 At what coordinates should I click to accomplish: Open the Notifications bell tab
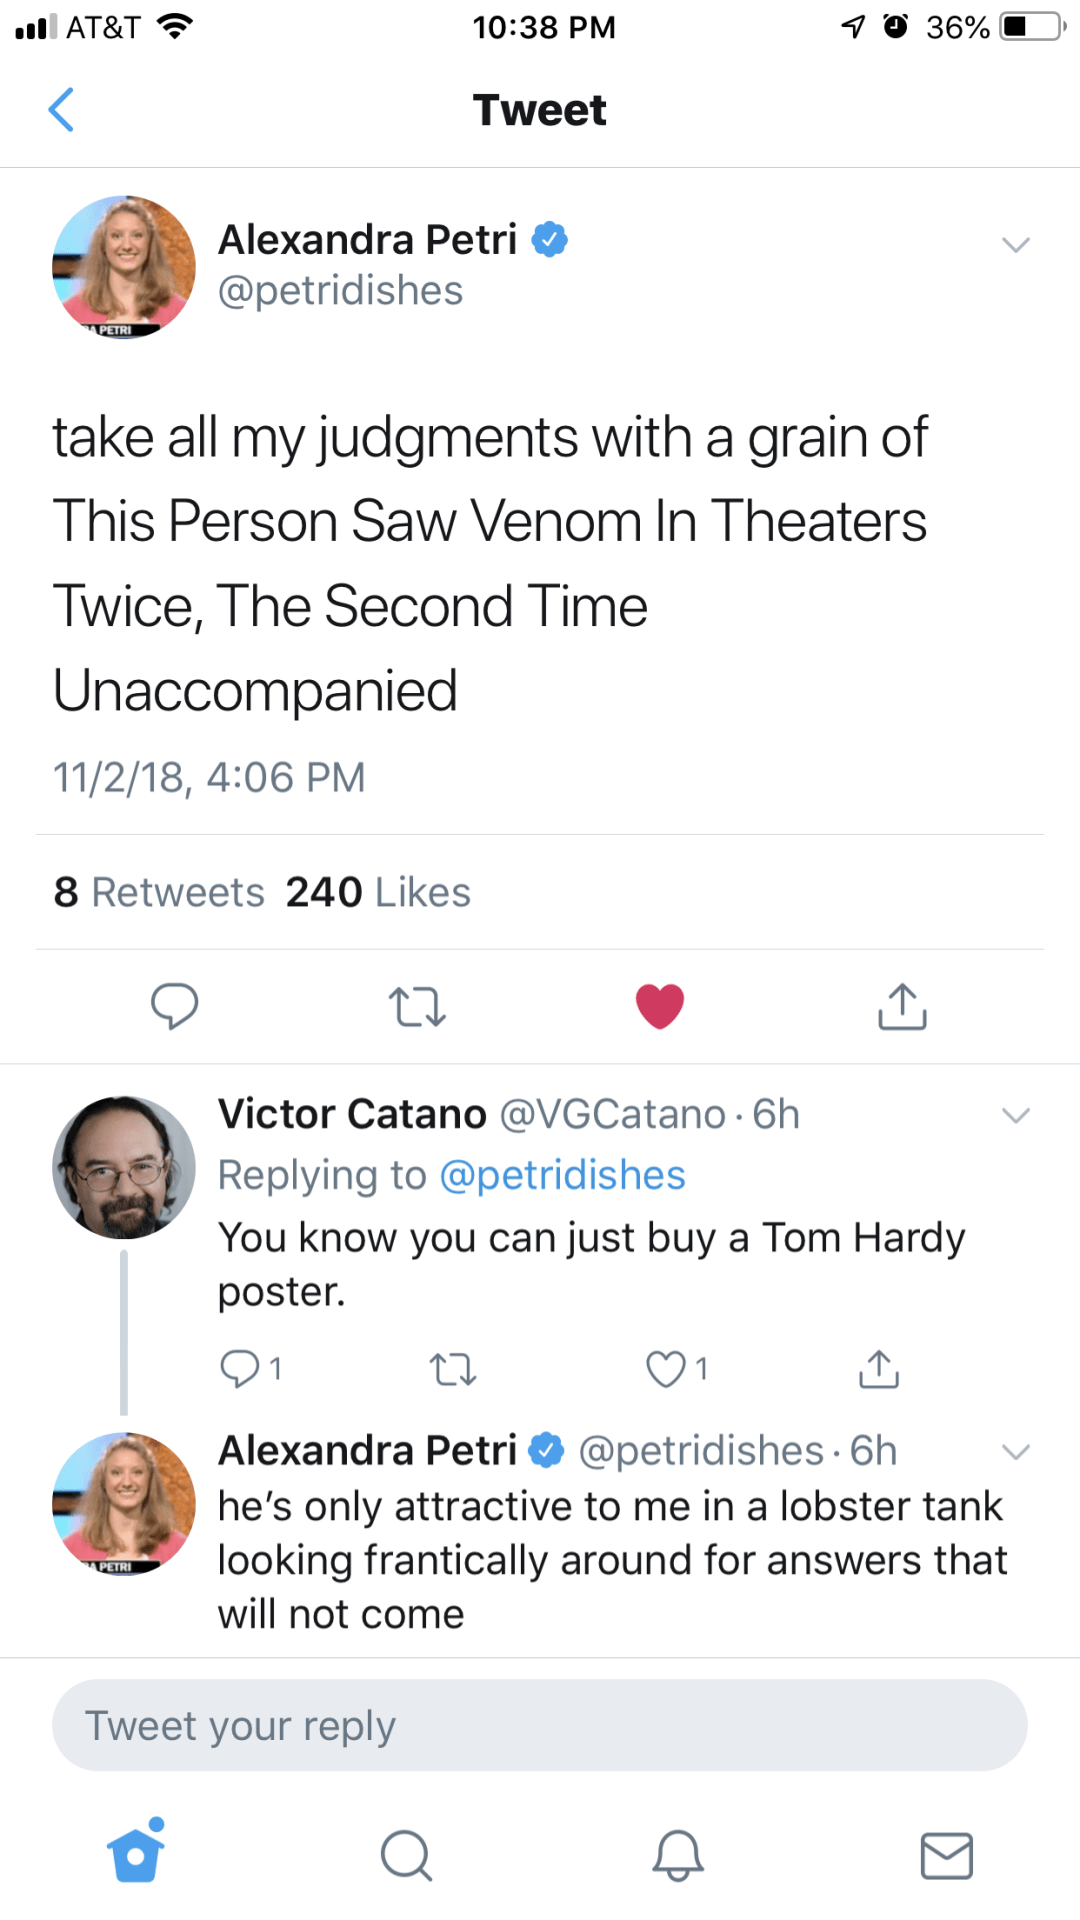tap(678, 1856)
